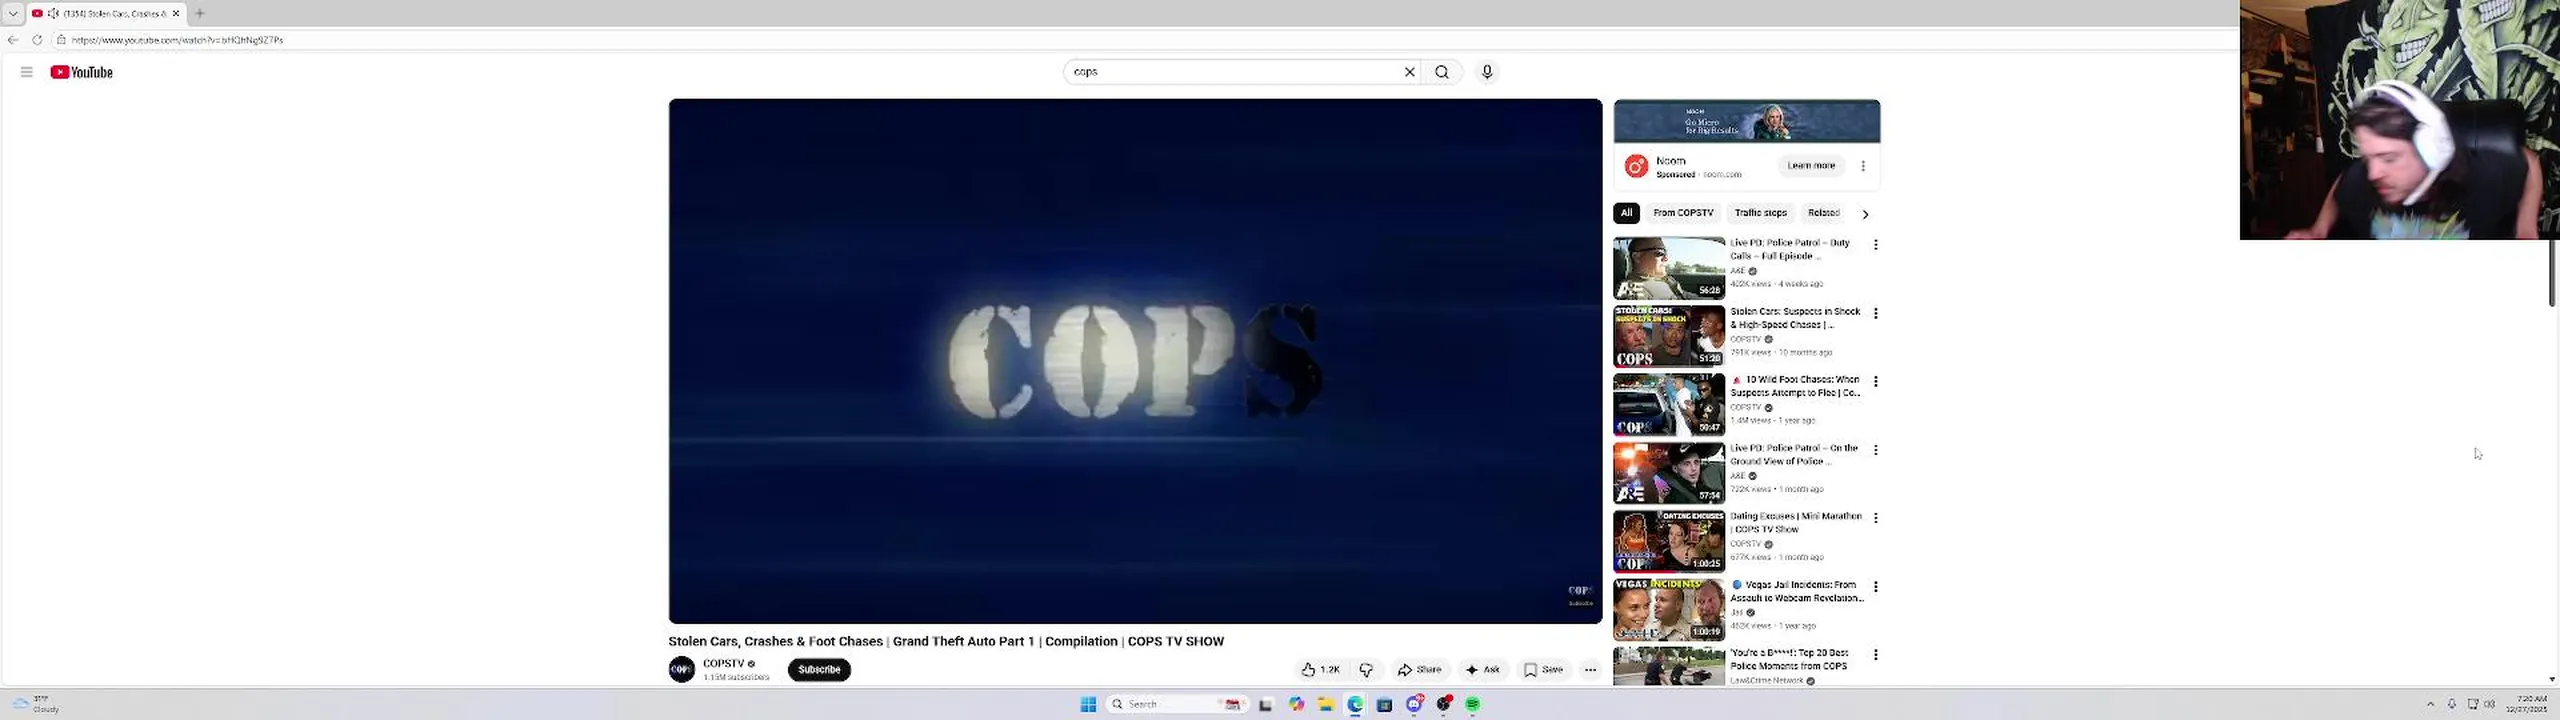Open Copilot from the taskbar

point(1296,705)
